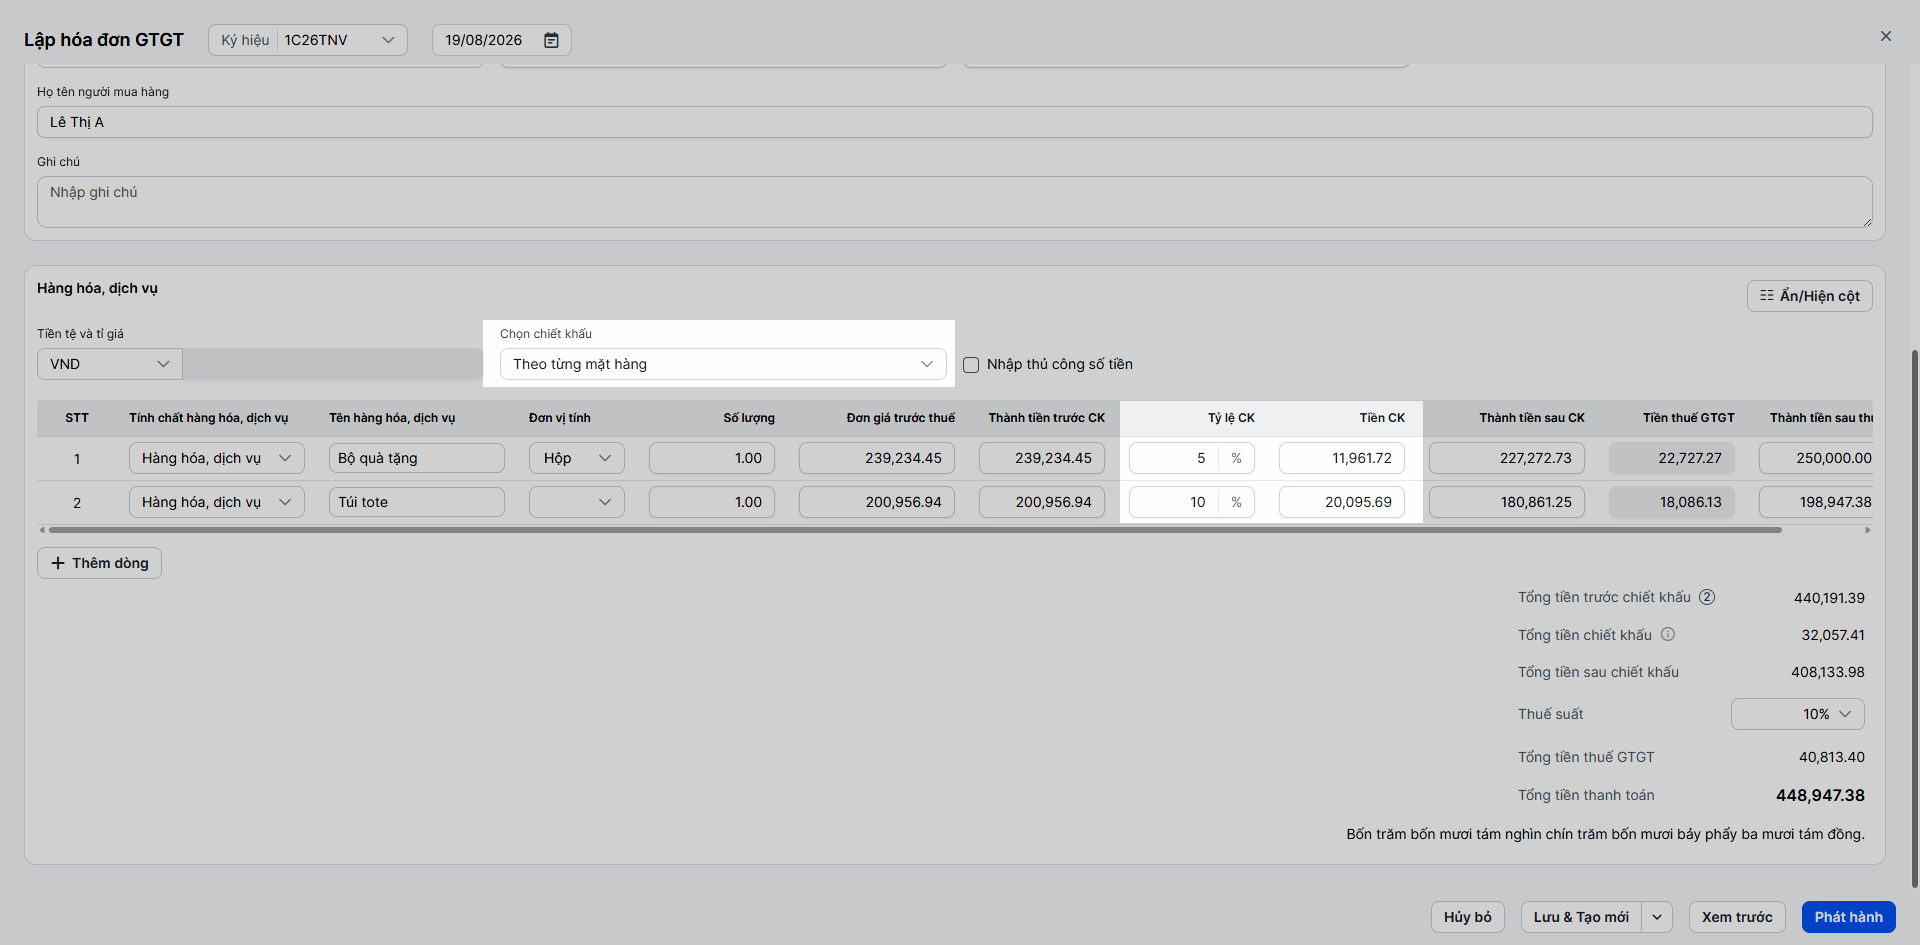Click the dialog's vertical scrollbar

coord(1915,618)
